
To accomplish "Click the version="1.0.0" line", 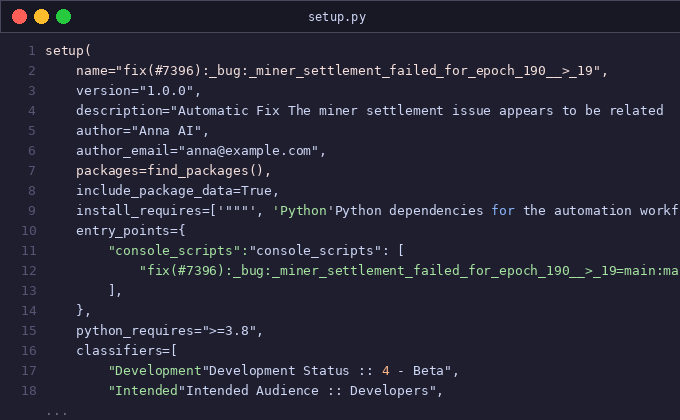I will 138,91.
